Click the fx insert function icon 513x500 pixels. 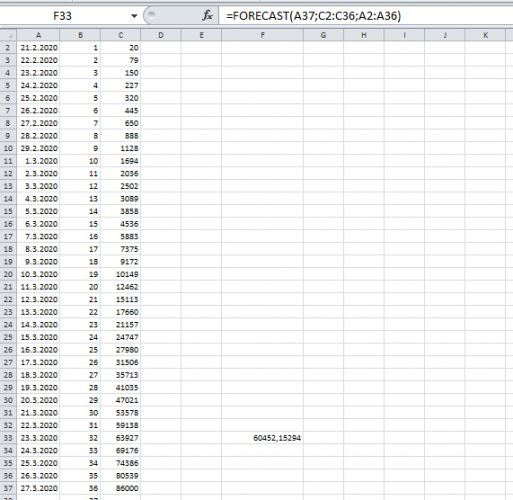tap(207, 15)
